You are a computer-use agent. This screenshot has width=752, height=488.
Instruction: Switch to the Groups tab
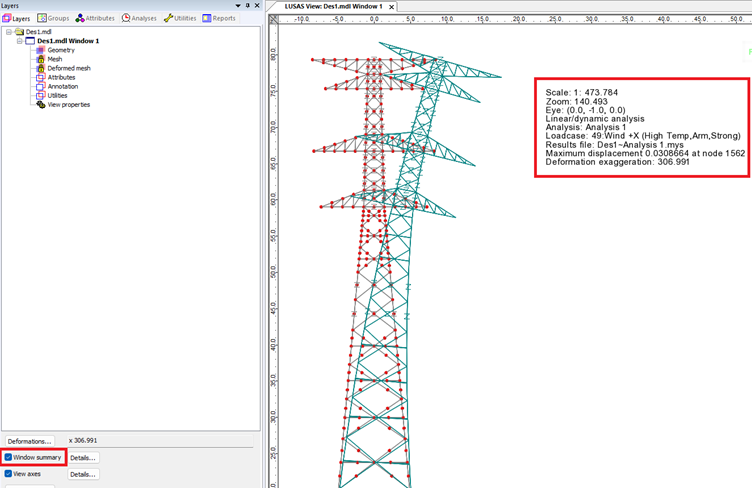pyautogui.click(x=54, y=18)
